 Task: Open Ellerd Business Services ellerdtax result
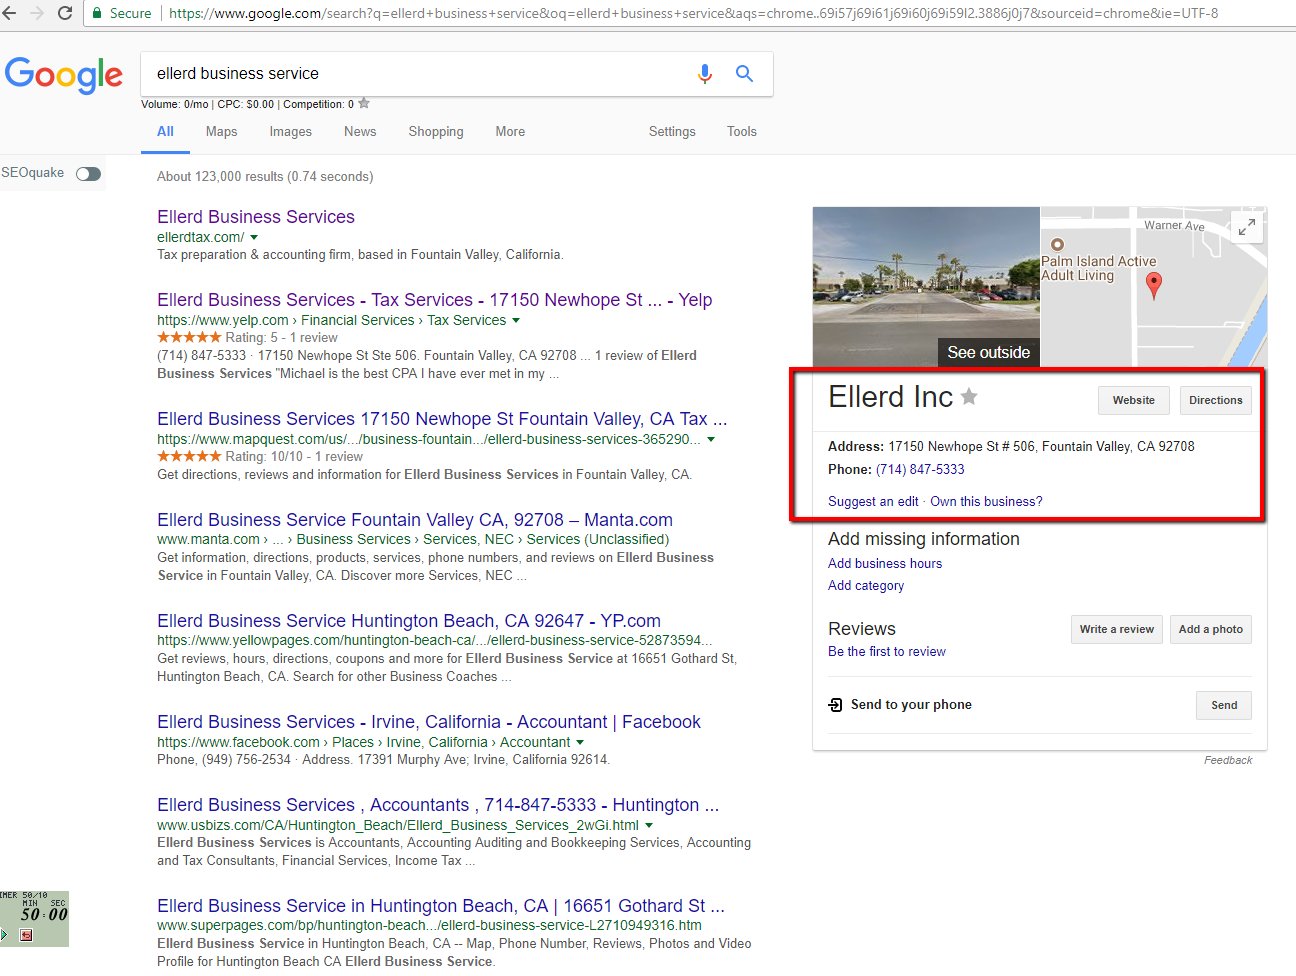[256, 217]
